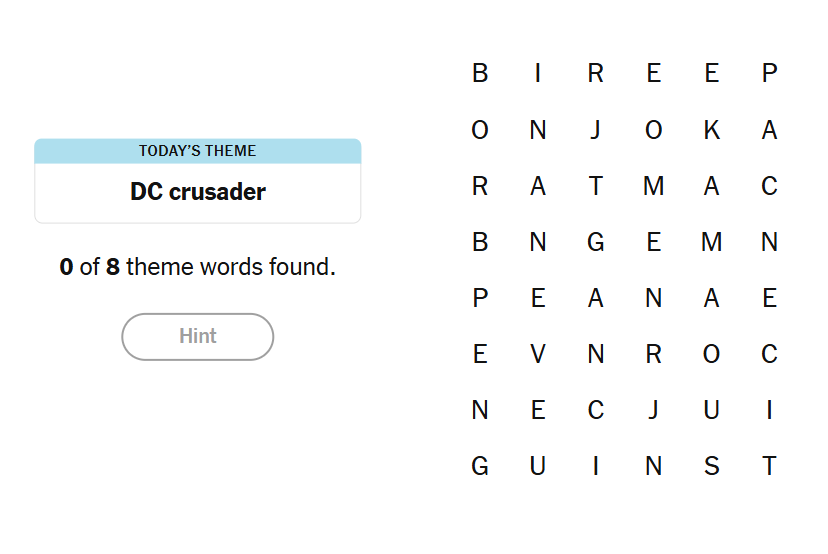Select the T in the bottom-right corner
The width and height of the screenshot is (828, 554).
769,466
